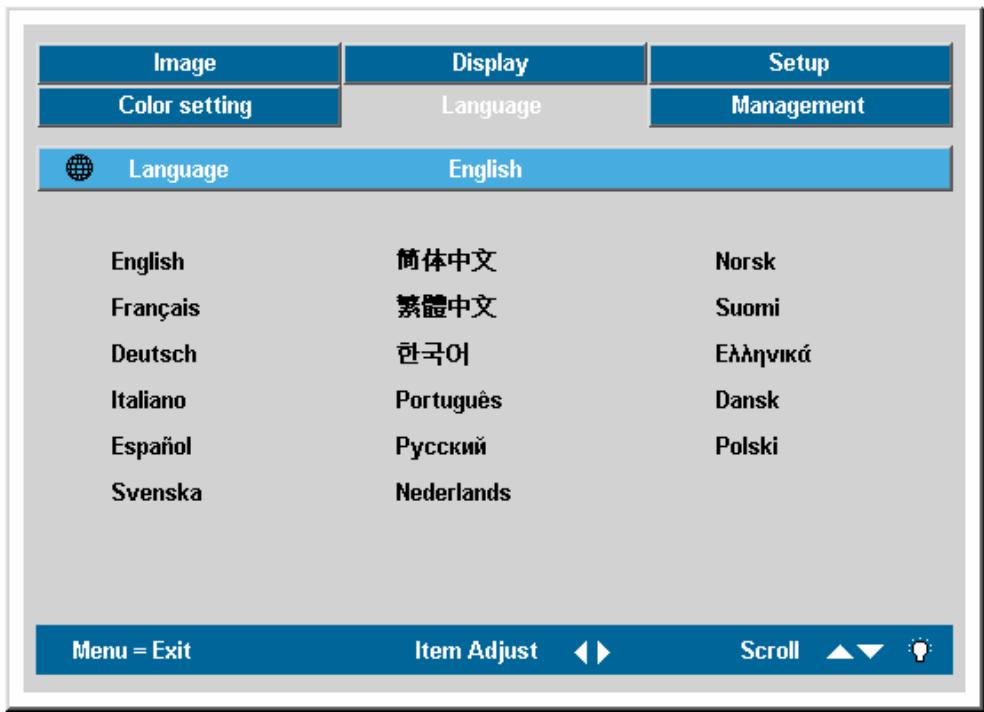Click the Scroll up arrow

click(840, 652)
